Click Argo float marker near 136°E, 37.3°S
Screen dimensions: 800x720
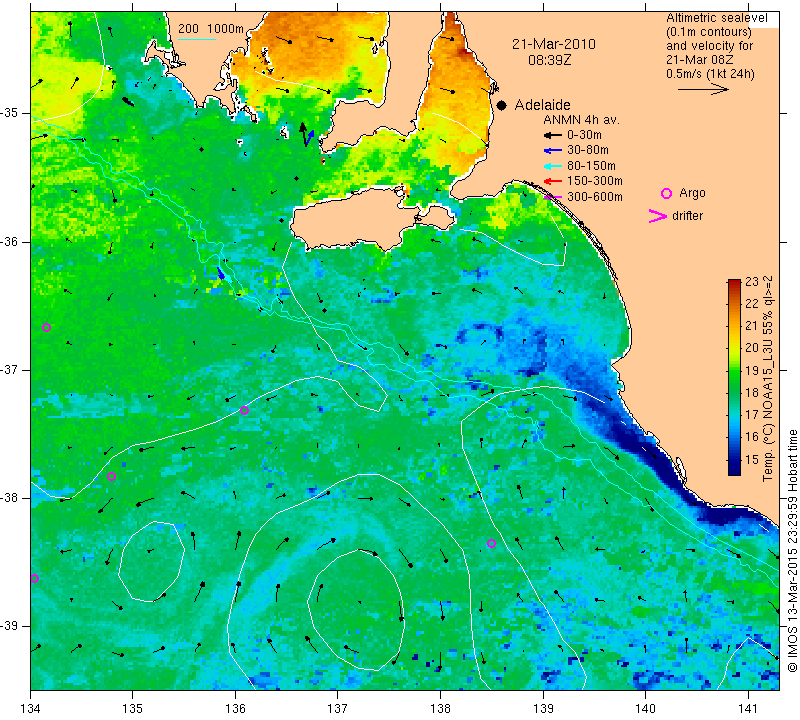pos(244,411)
